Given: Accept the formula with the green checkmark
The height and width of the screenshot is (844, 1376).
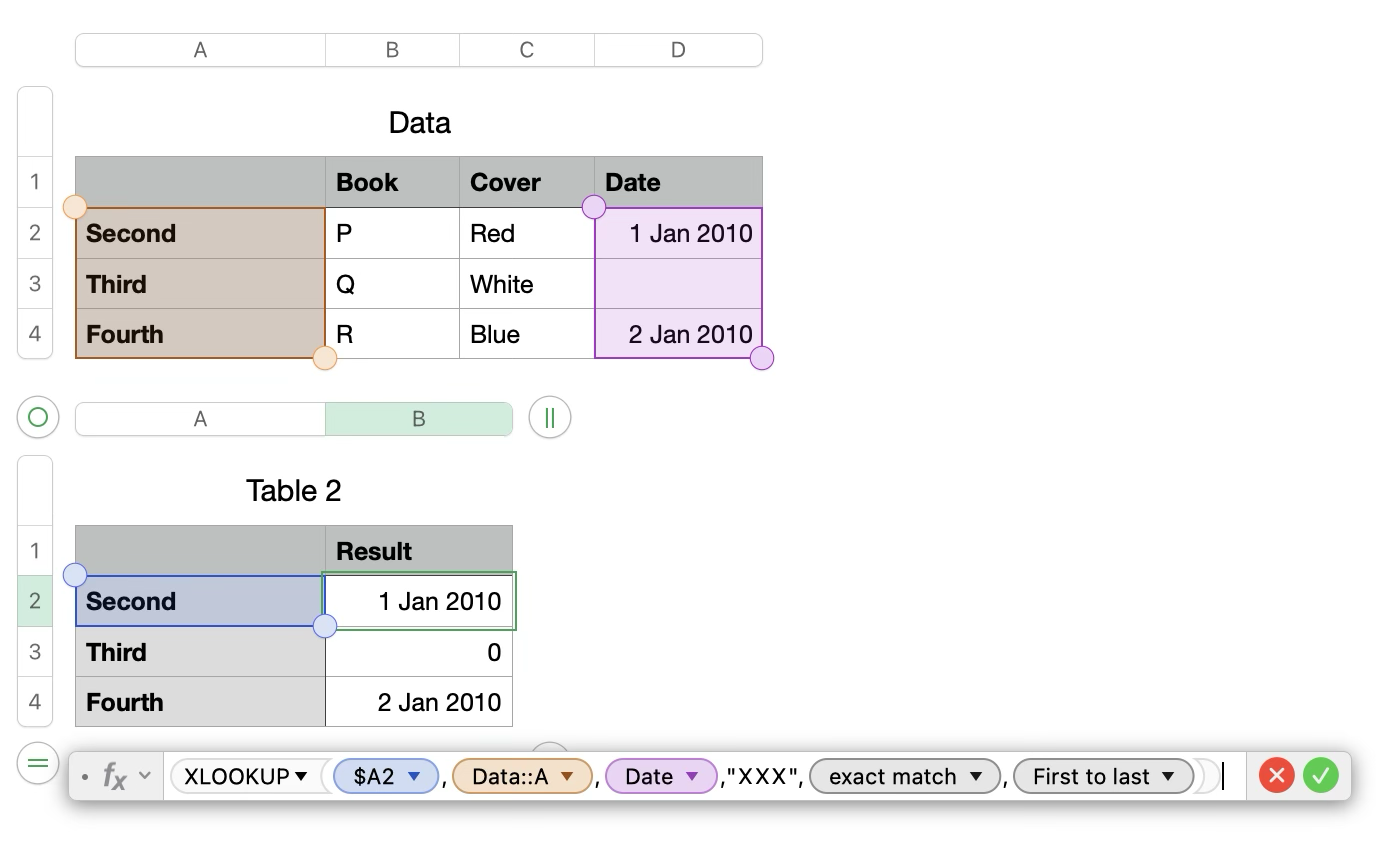Looking at the screenshot, I should [1321, 775].
